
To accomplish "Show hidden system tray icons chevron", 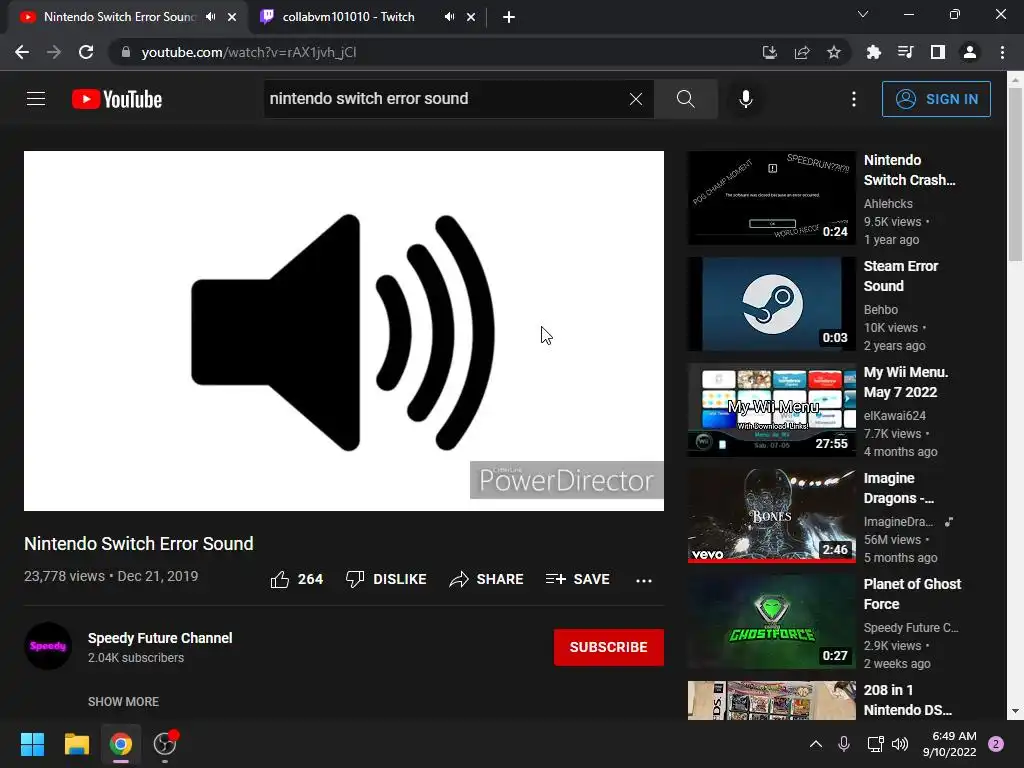I will pos(816,744).
